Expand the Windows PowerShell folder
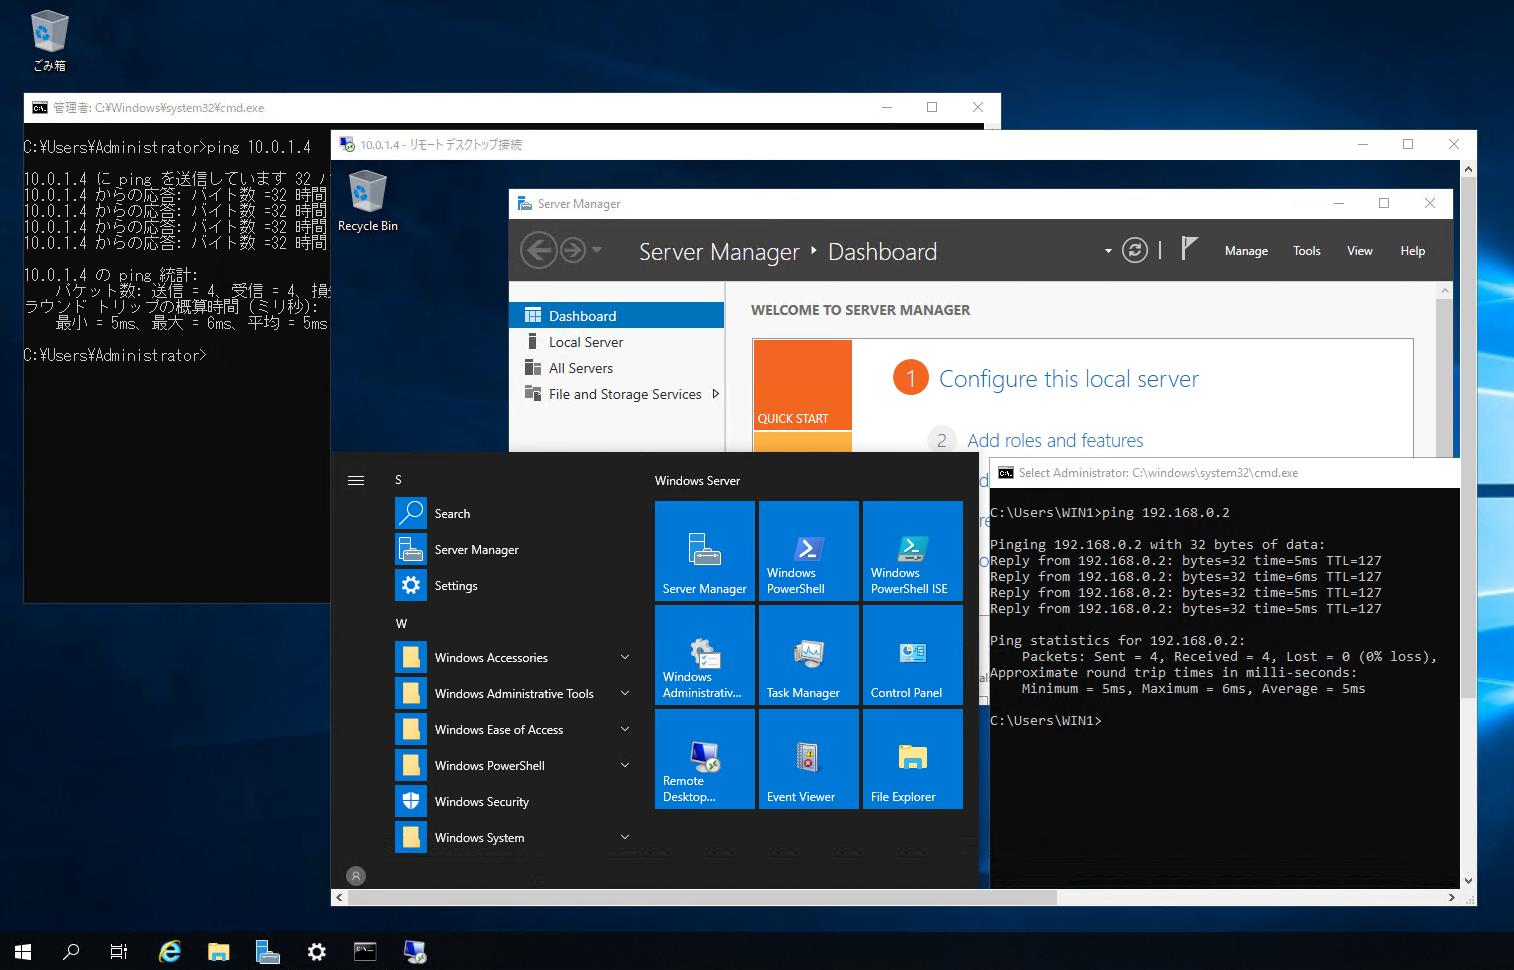This screenshot has height=970, width=1514. point(515,765)
